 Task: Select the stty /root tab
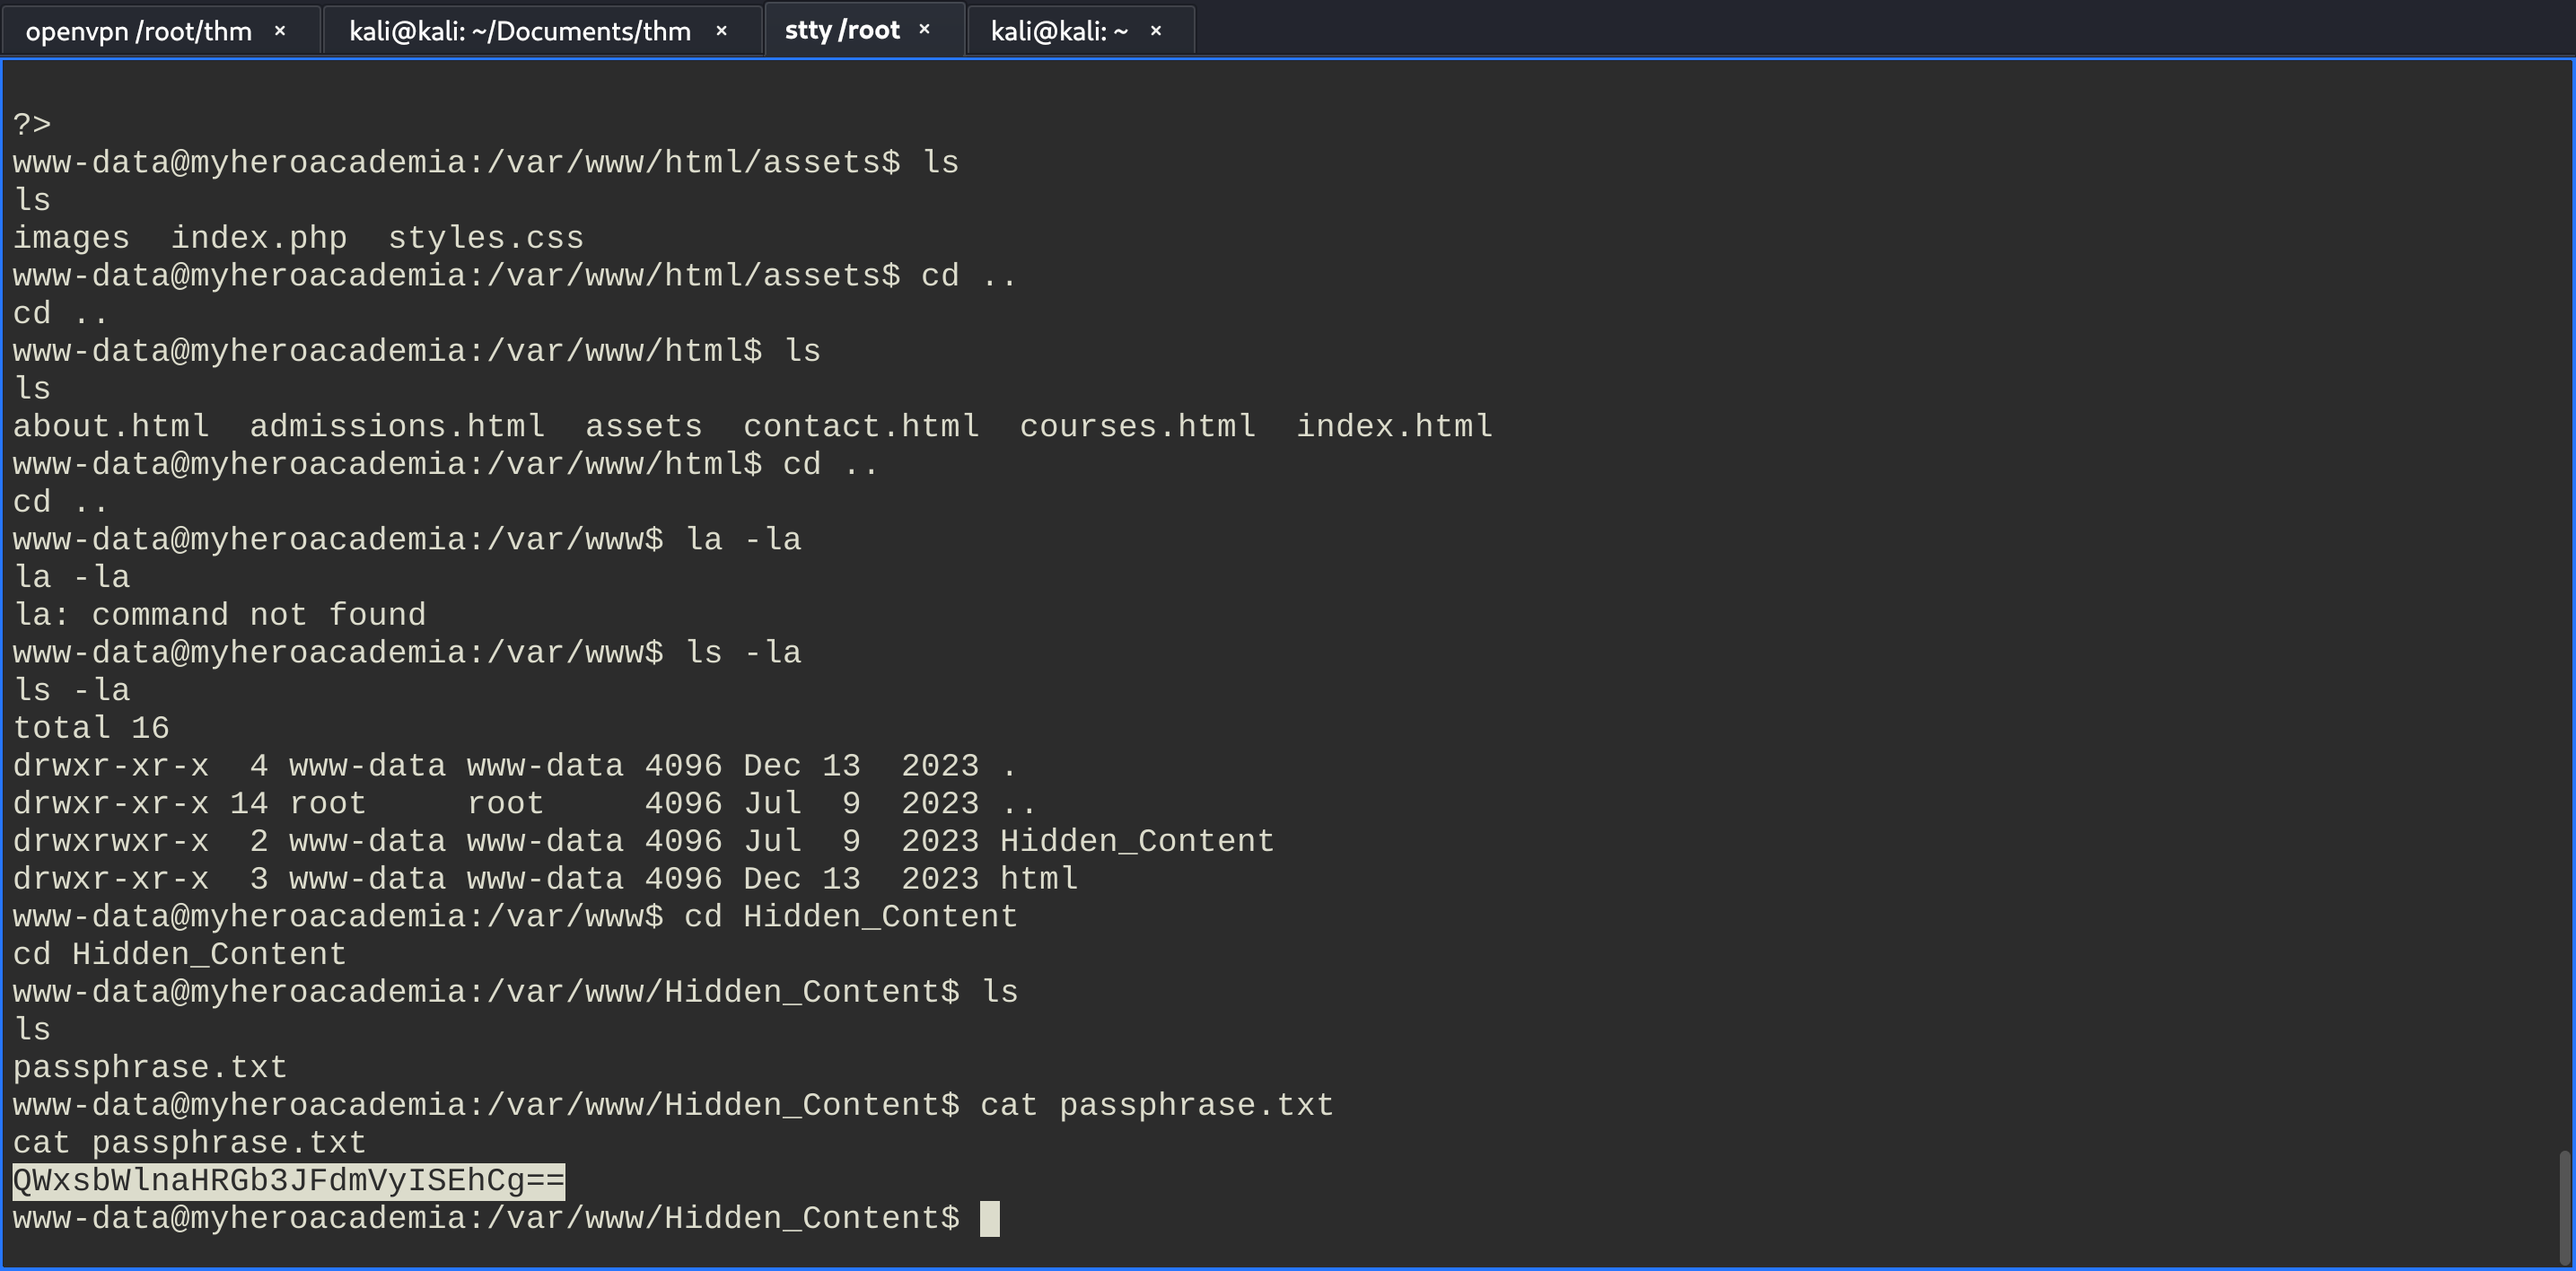tap(842, 30)
